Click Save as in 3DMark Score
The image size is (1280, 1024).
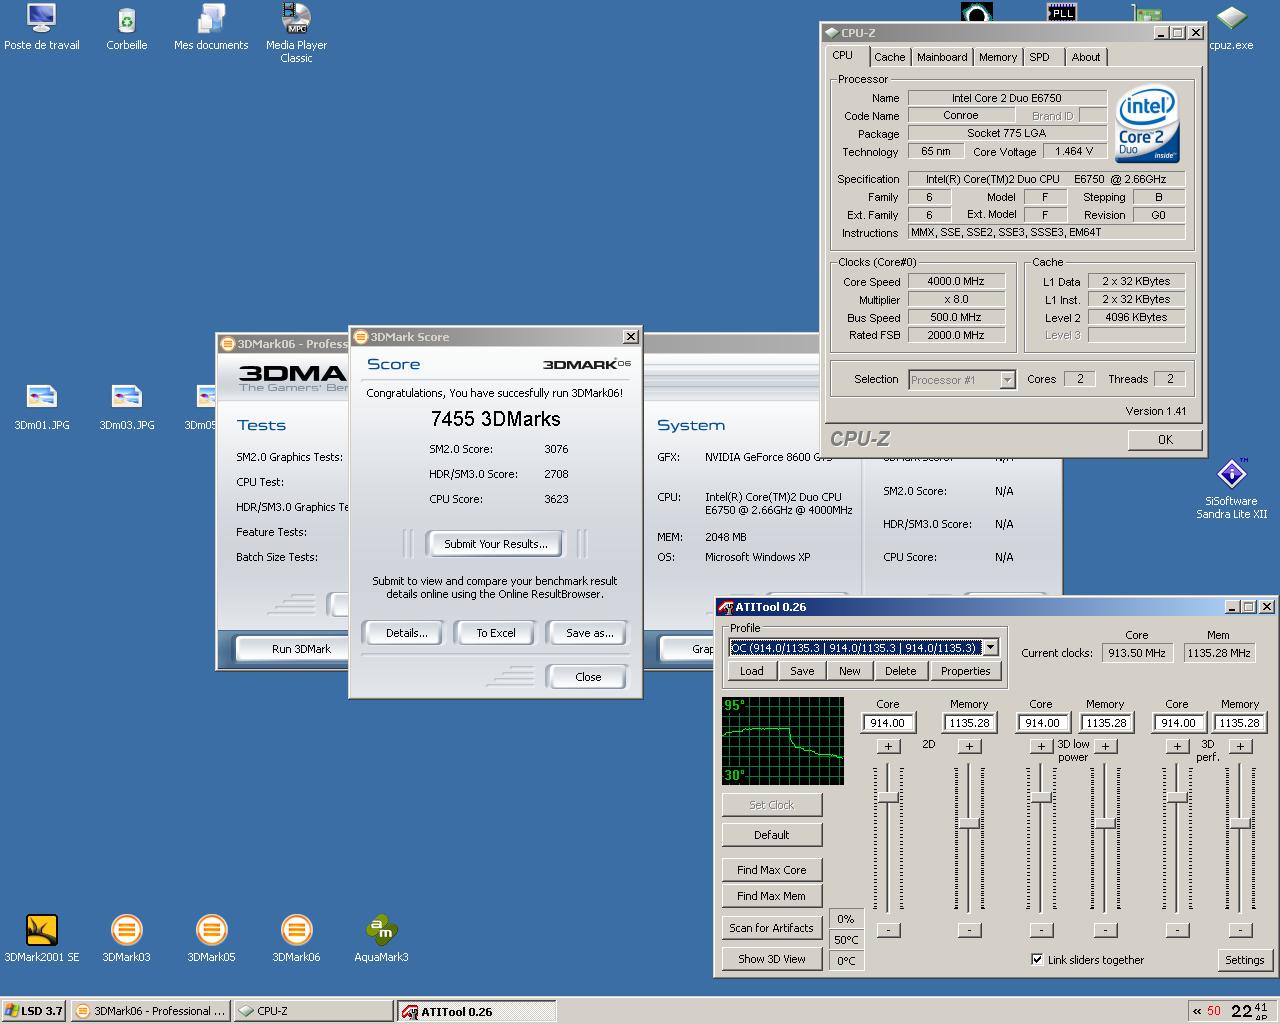(589, 633)
